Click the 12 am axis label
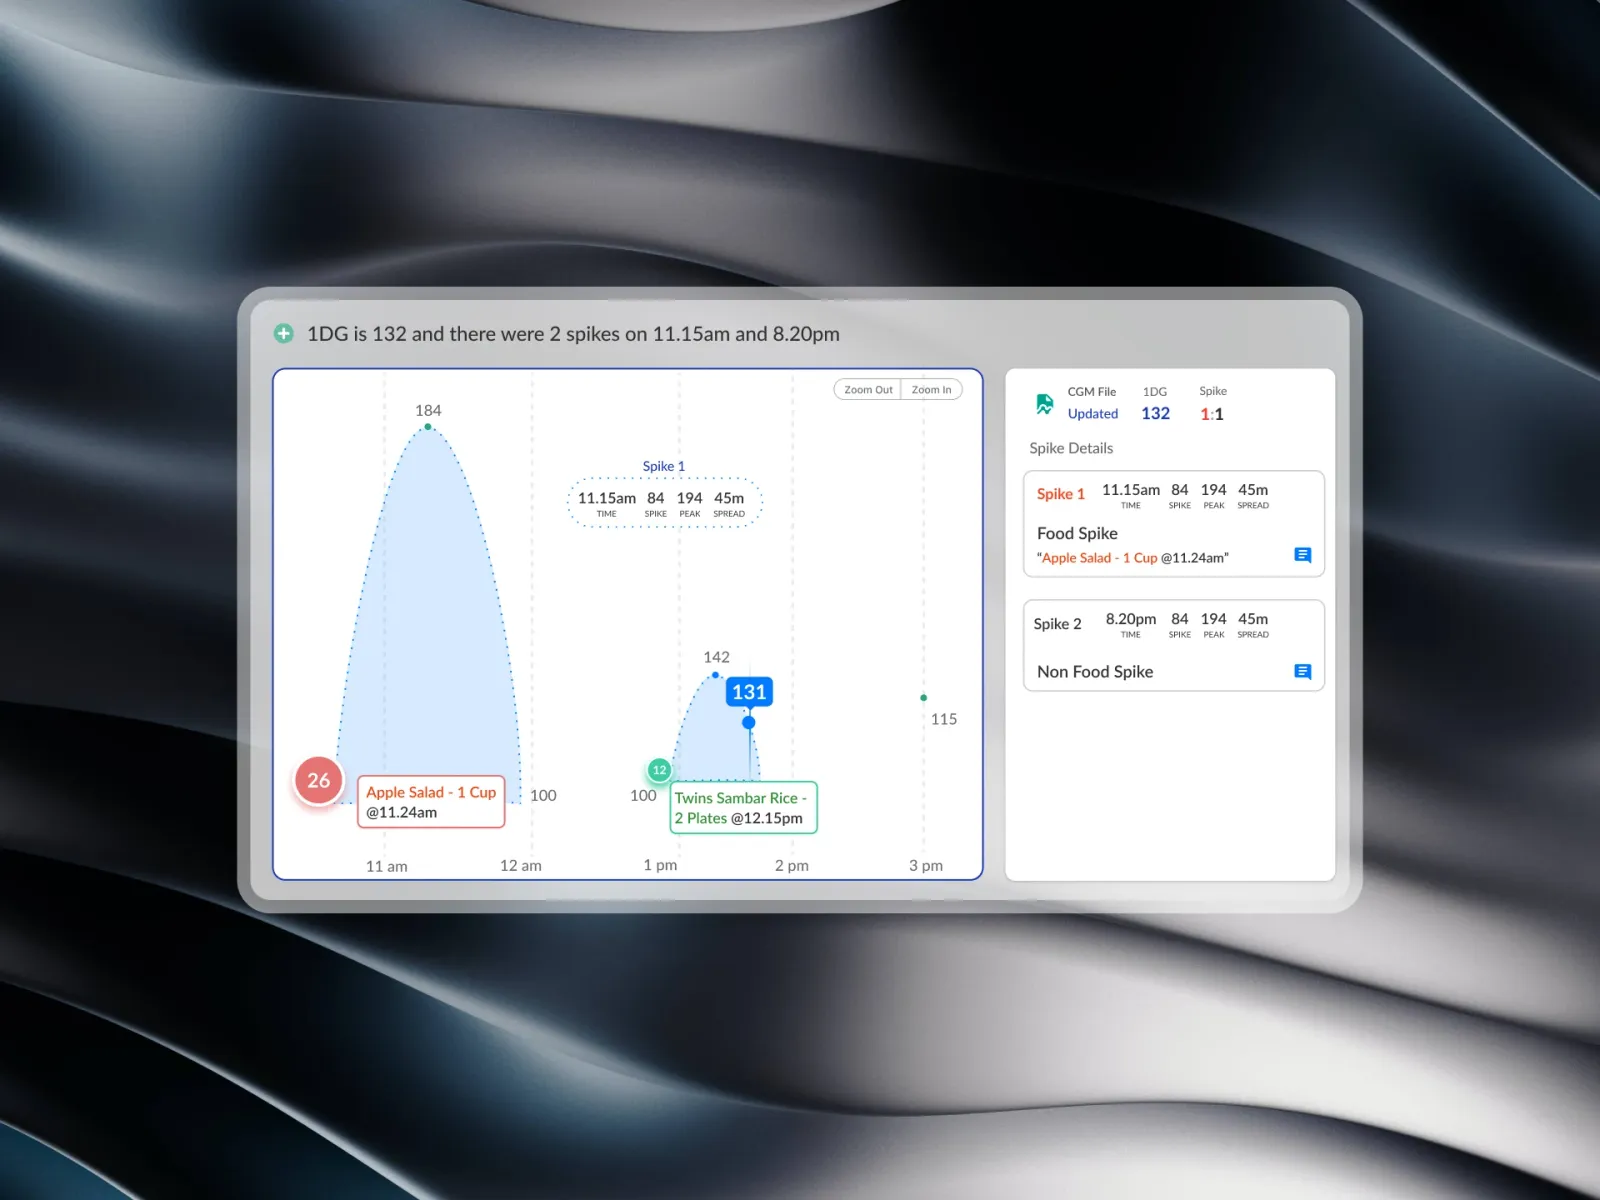 tap(521, 866)
